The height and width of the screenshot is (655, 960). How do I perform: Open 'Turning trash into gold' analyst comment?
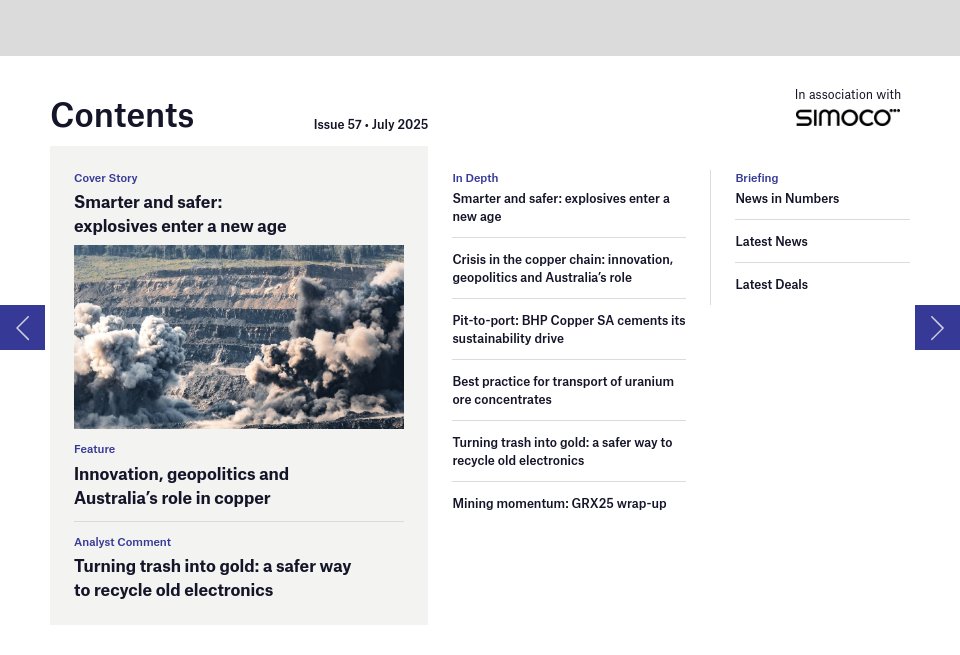pos(213,578)
